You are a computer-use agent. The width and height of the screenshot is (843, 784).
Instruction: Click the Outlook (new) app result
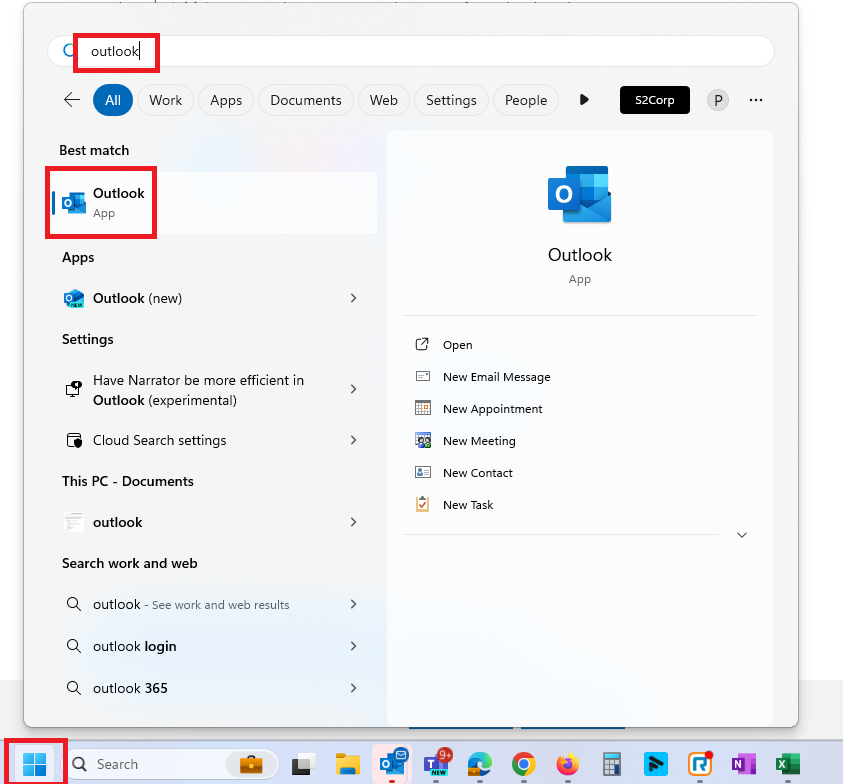210,298
